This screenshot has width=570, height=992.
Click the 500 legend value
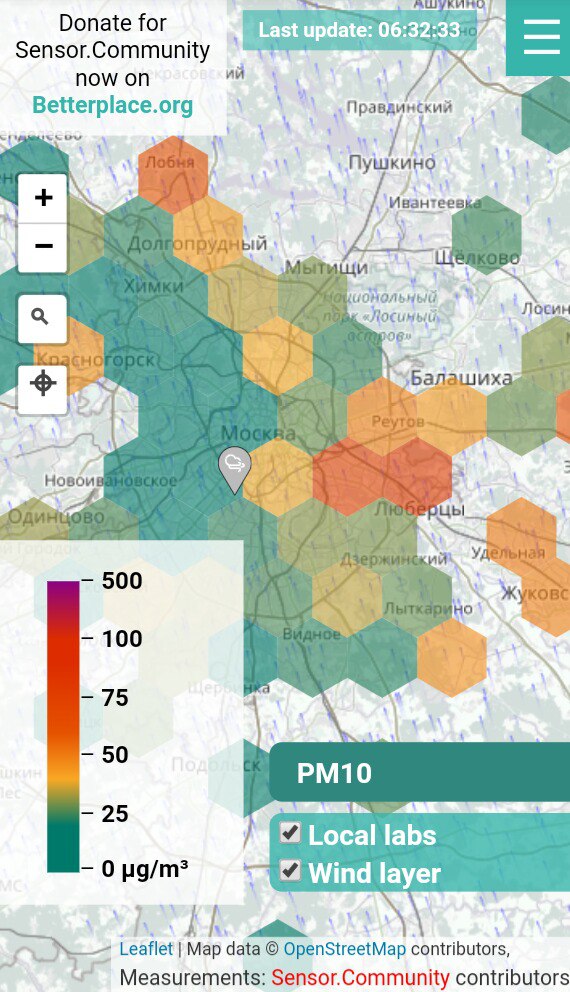click(122, 581)
